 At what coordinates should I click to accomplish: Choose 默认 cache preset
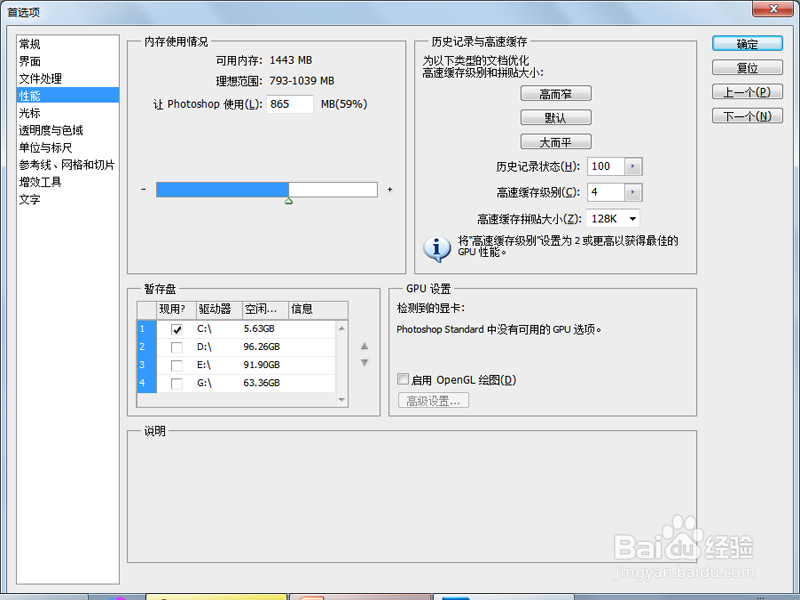coord(556,118)
